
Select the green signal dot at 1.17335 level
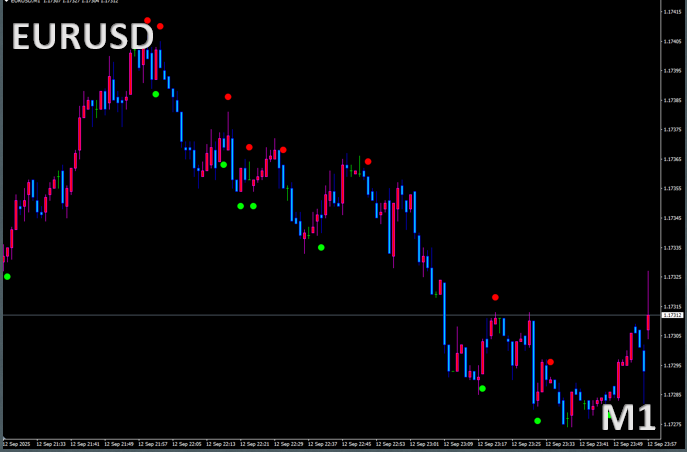click(321, 247)
